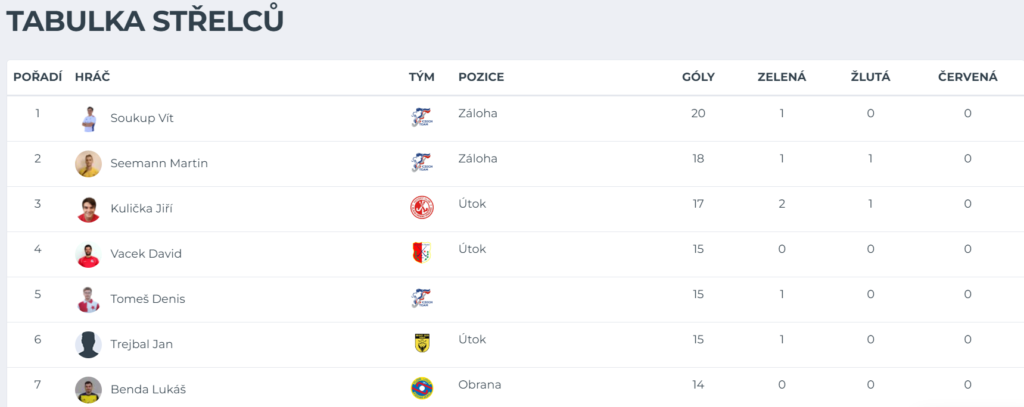Select player name Vacek David

pyautogui.click(x=146, y=254)
